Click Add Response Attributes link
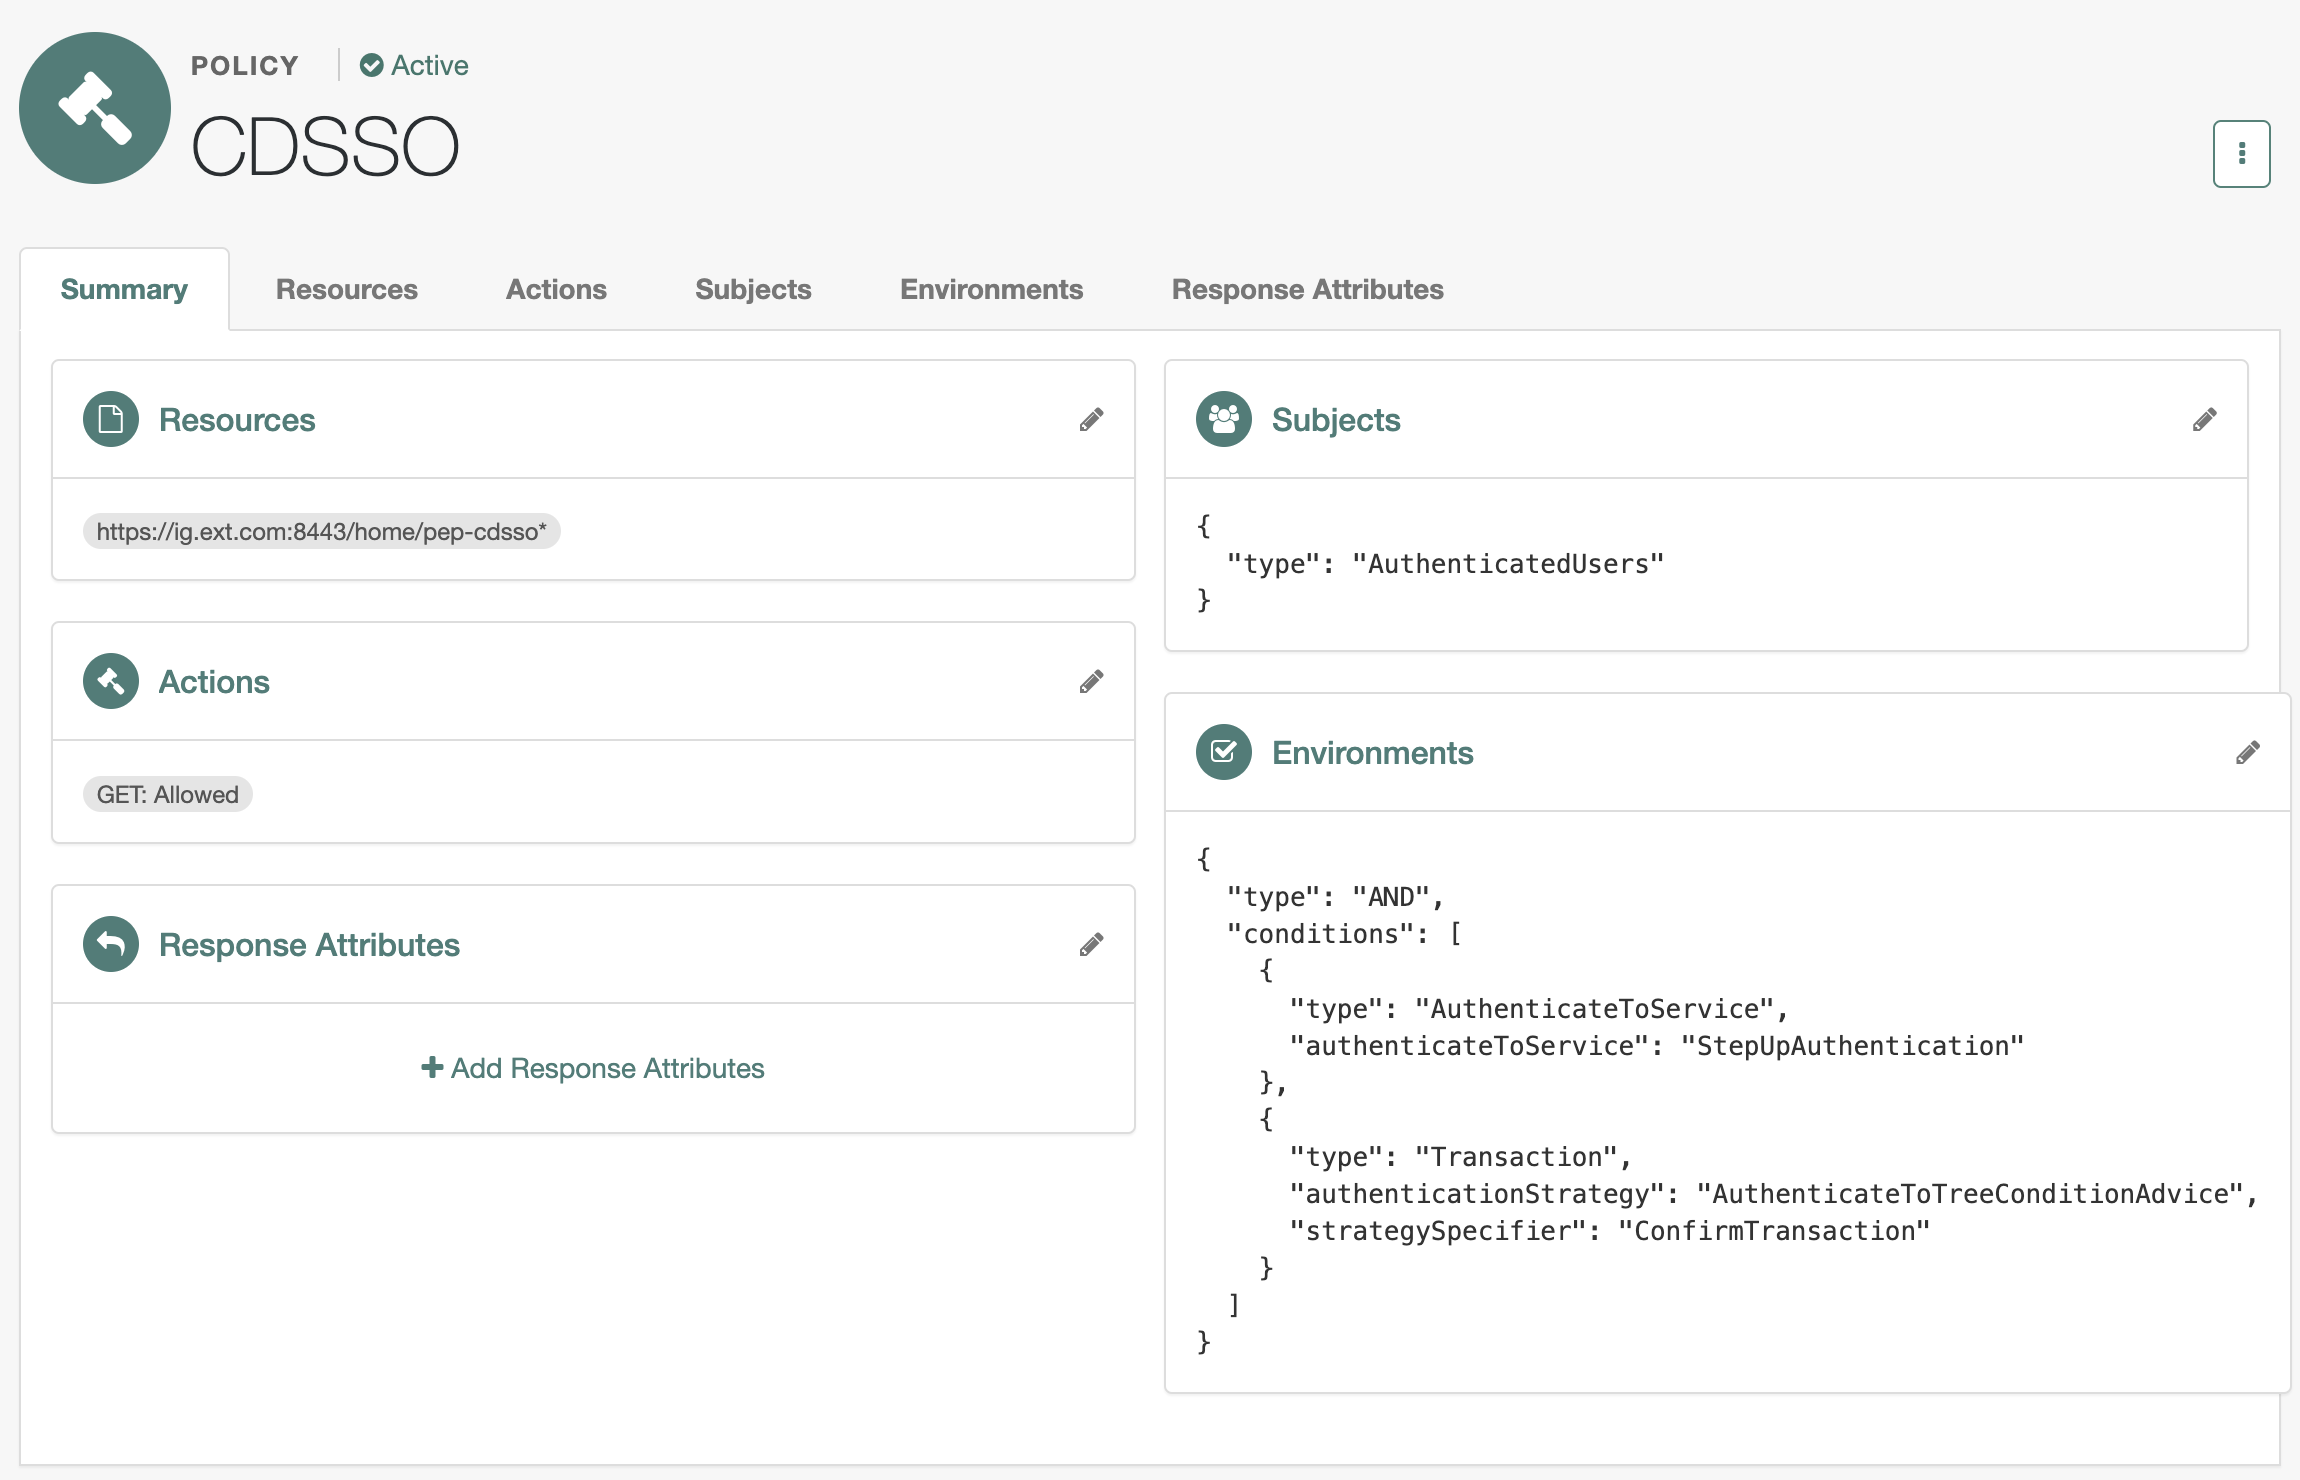 click(593, 1068)
